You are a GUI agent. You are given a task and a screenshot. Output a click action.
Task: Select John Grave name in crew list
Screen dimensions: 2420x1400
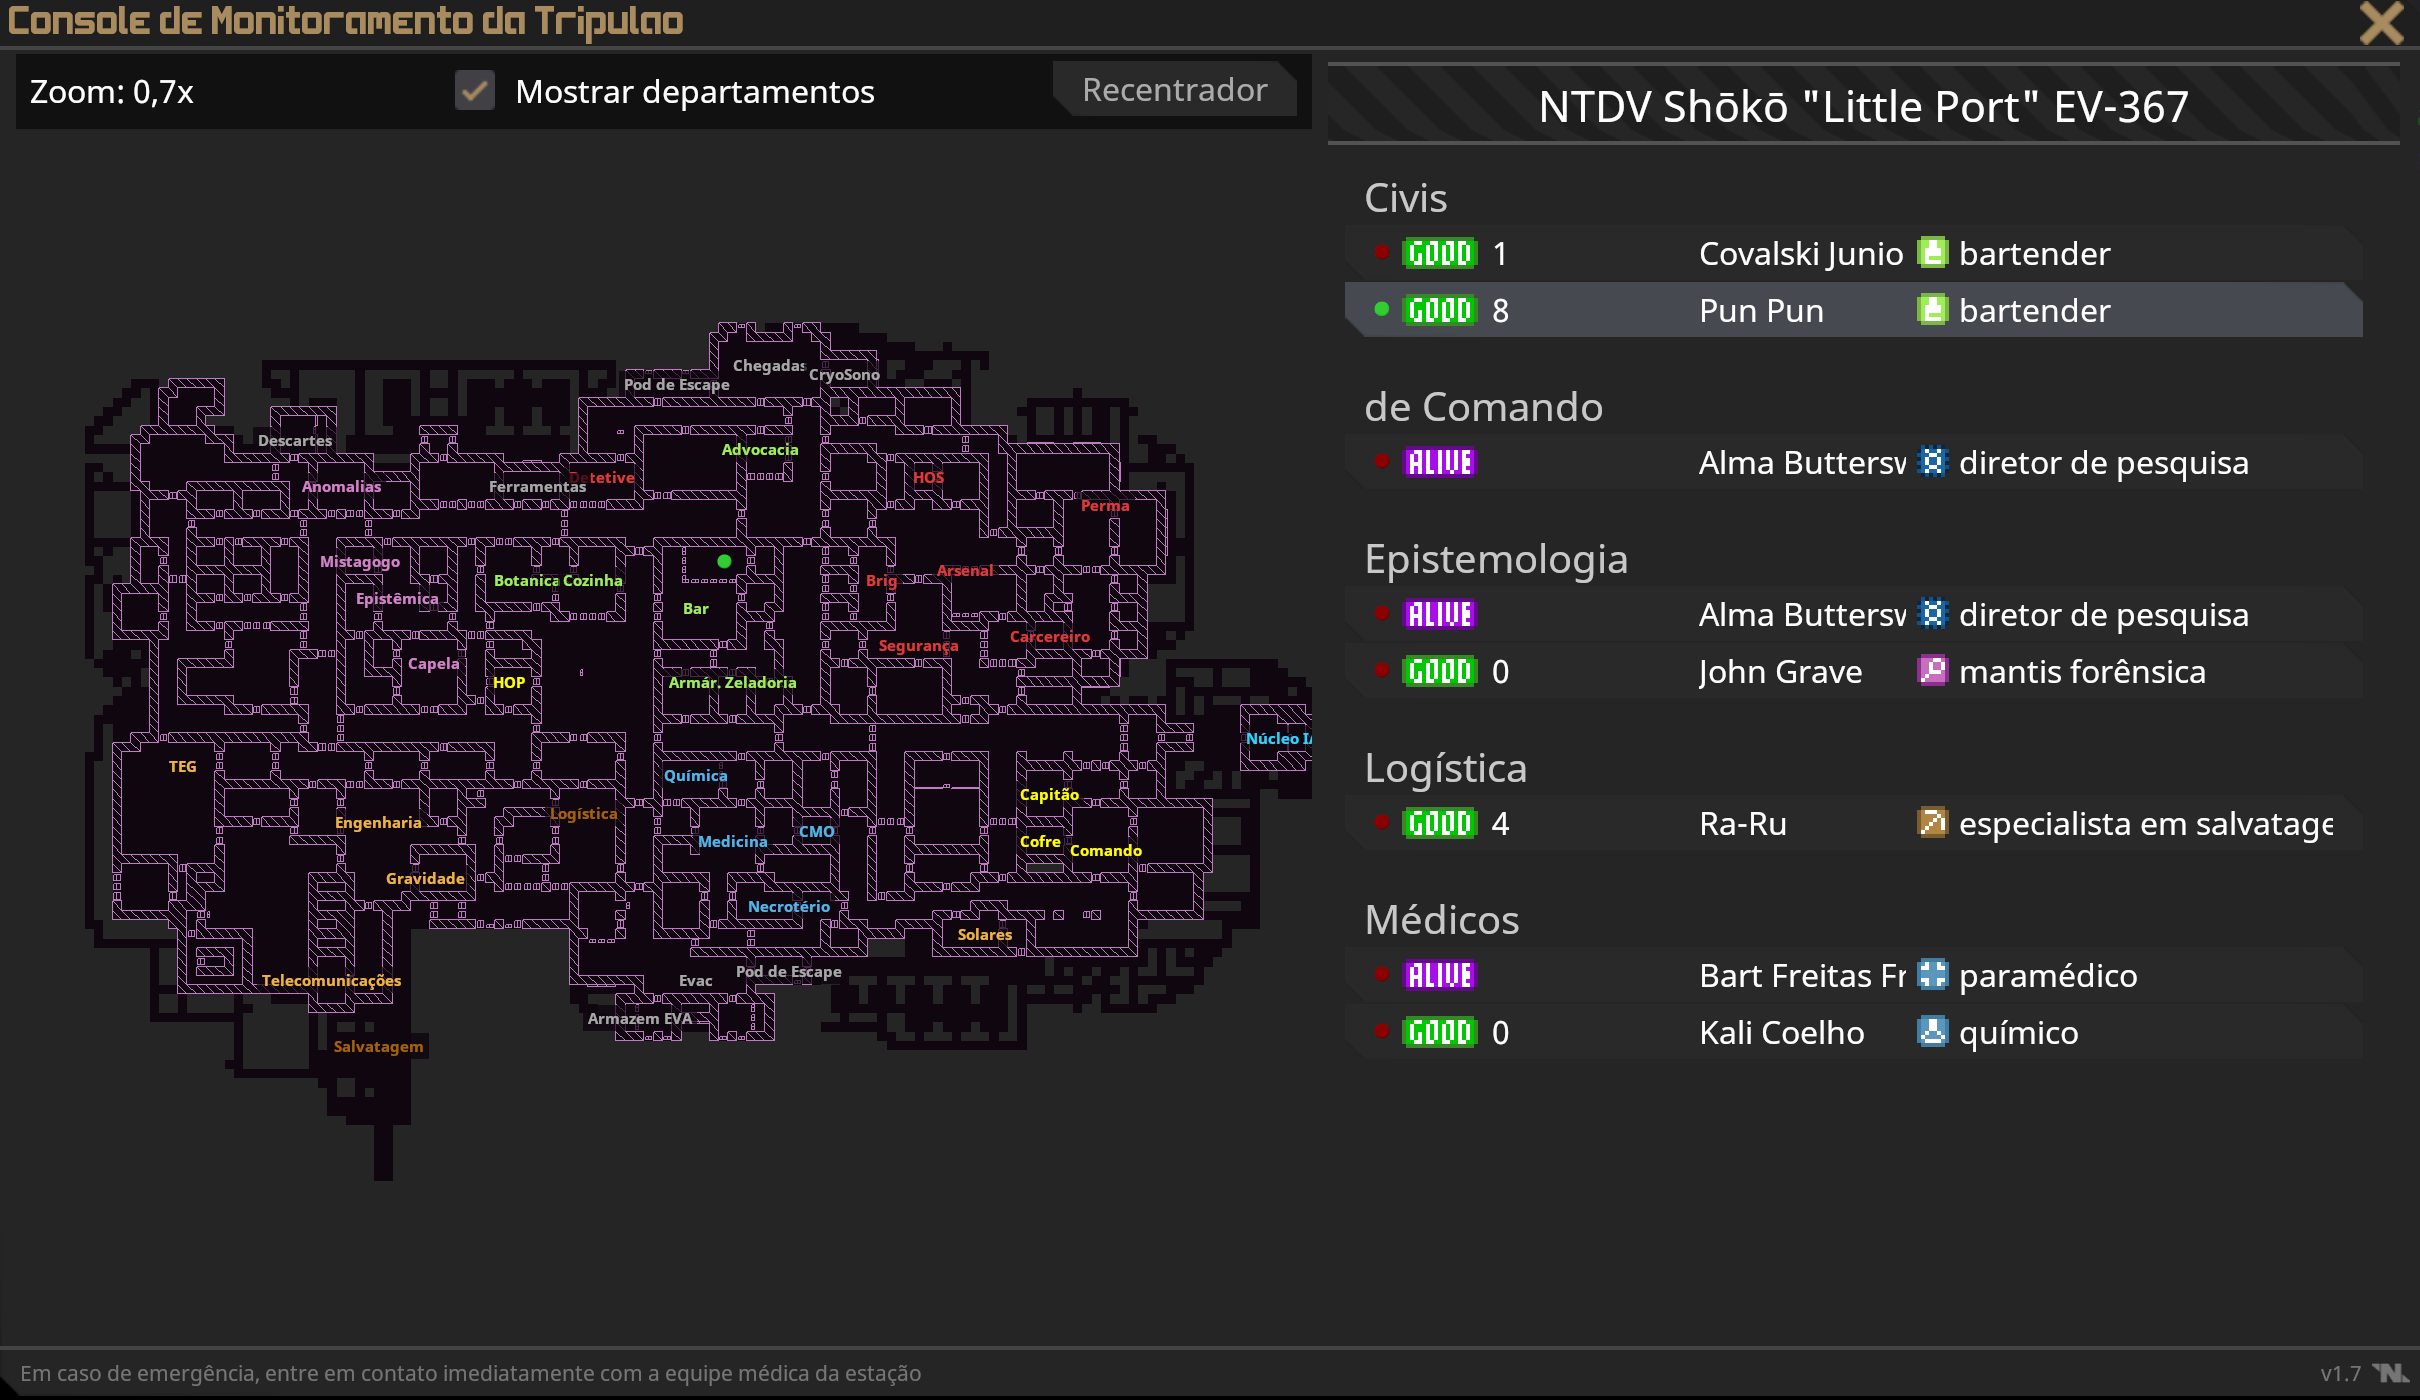click(x=1780, y=672)
